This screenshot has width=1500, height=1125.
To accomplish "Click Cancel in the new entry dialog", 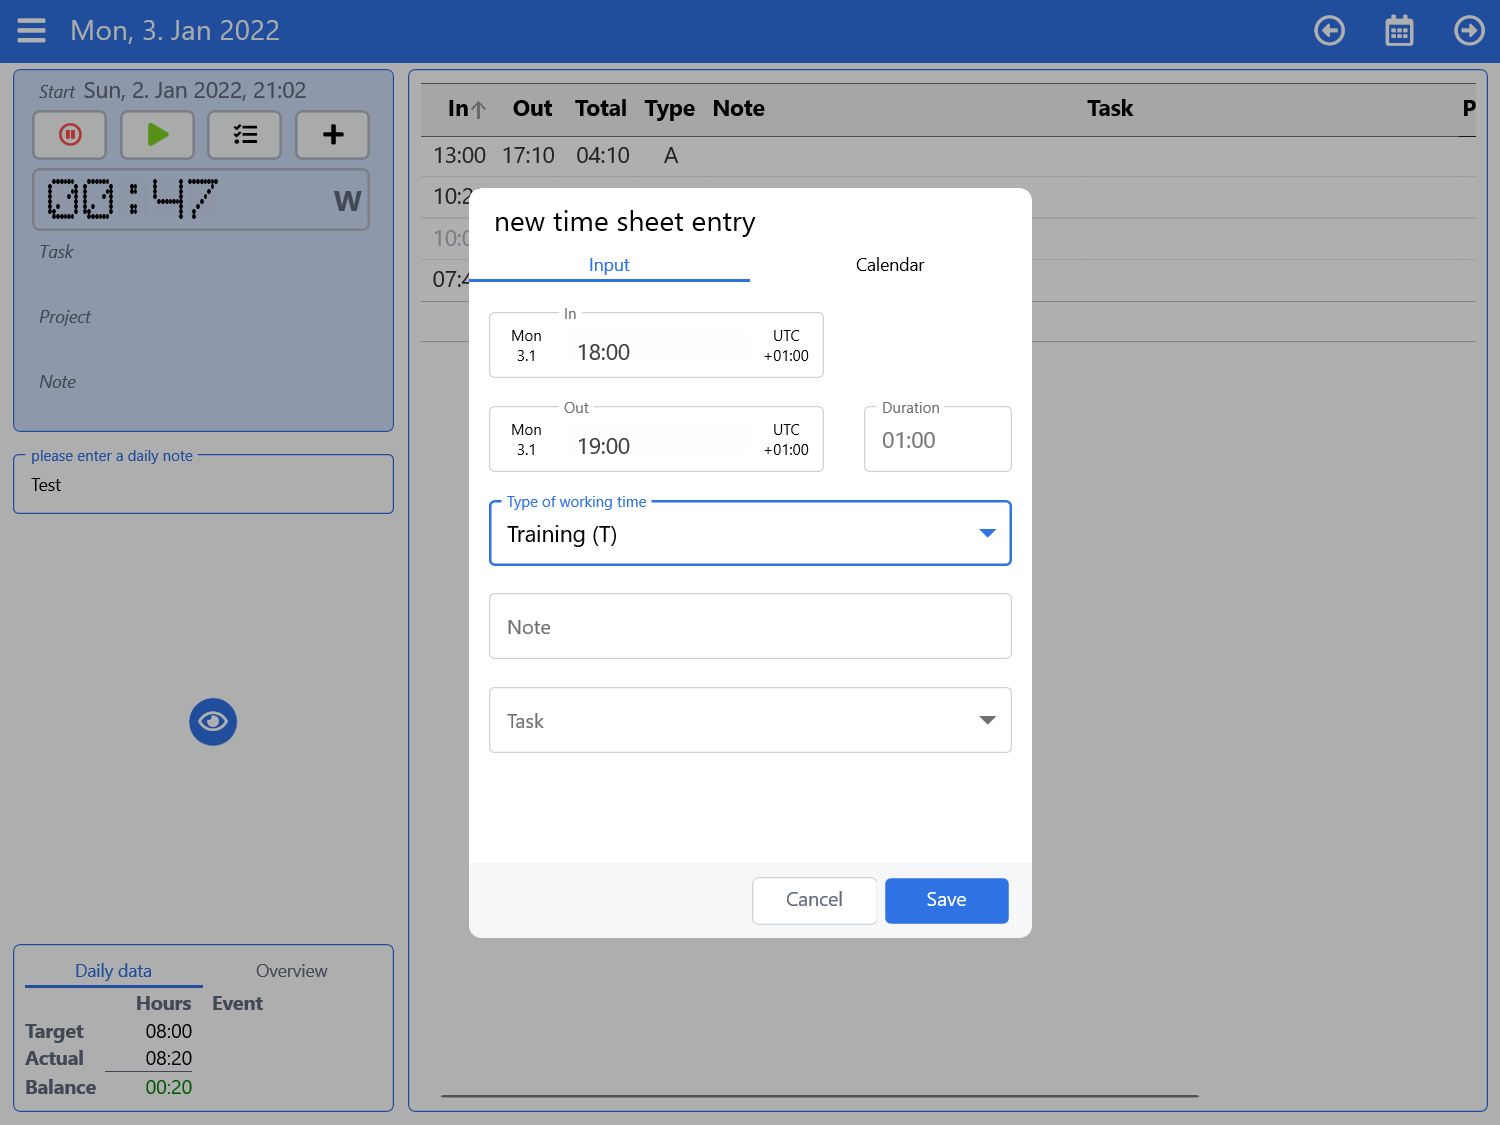I will click(x=814, y=900).
